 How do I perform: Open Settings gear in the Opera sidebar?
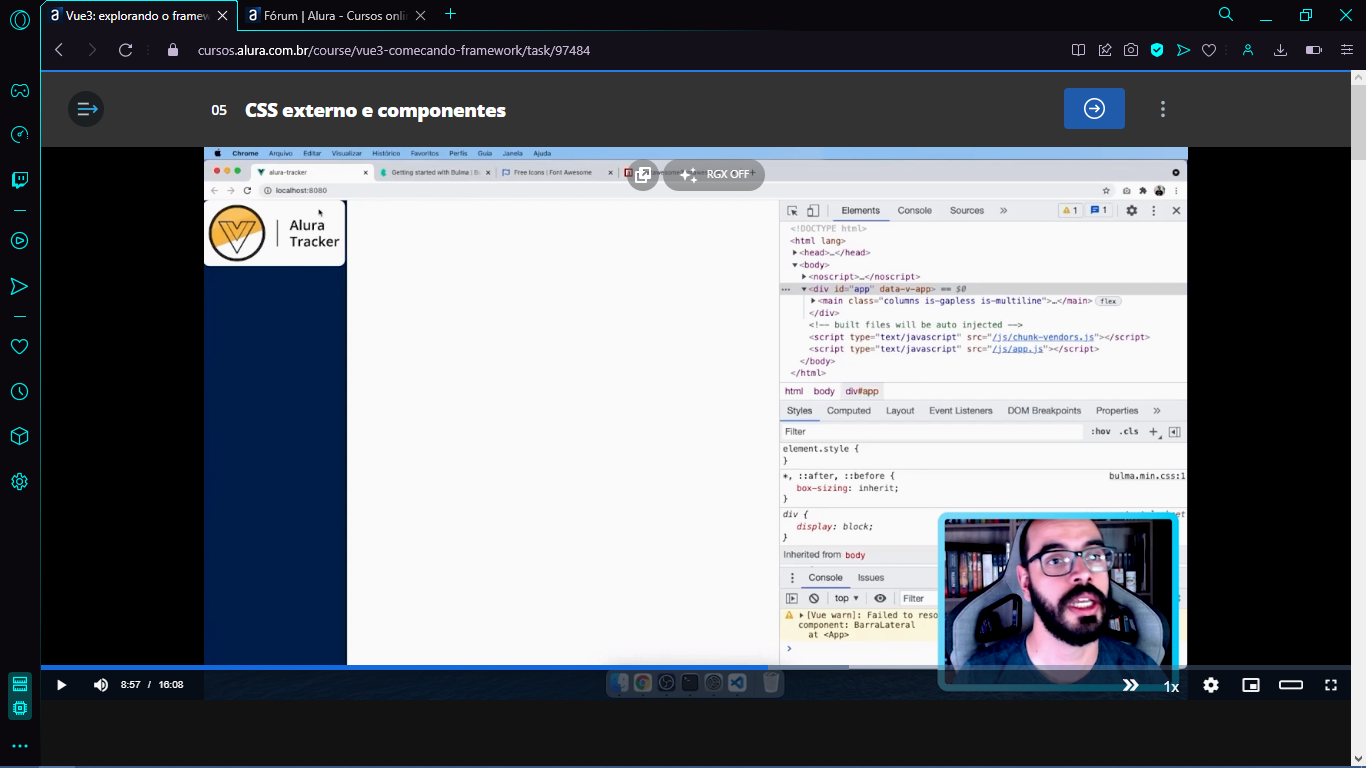pyautogui.click(x=19, y=482)
